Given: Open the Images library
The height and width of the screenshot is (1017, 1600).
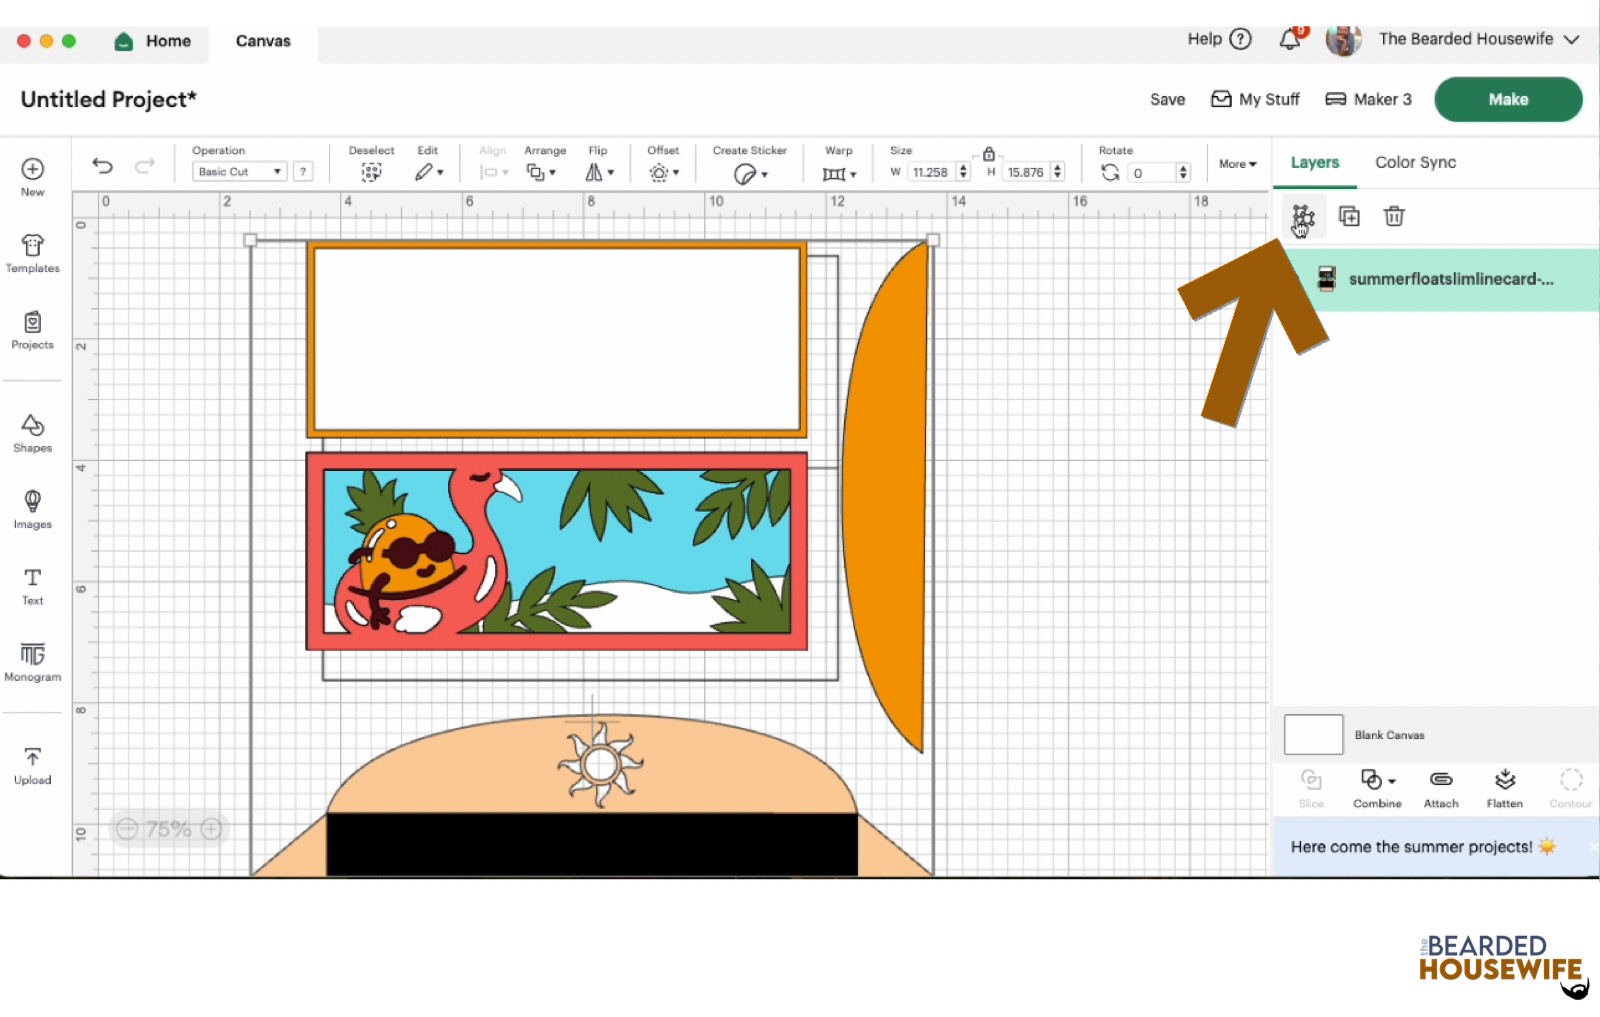Looking at the screenshot, I should (32, 509).
